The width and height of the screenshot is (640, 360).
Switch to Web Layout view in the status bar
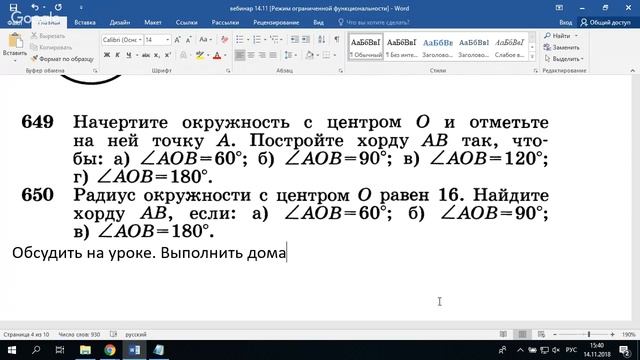click(541, 334)
